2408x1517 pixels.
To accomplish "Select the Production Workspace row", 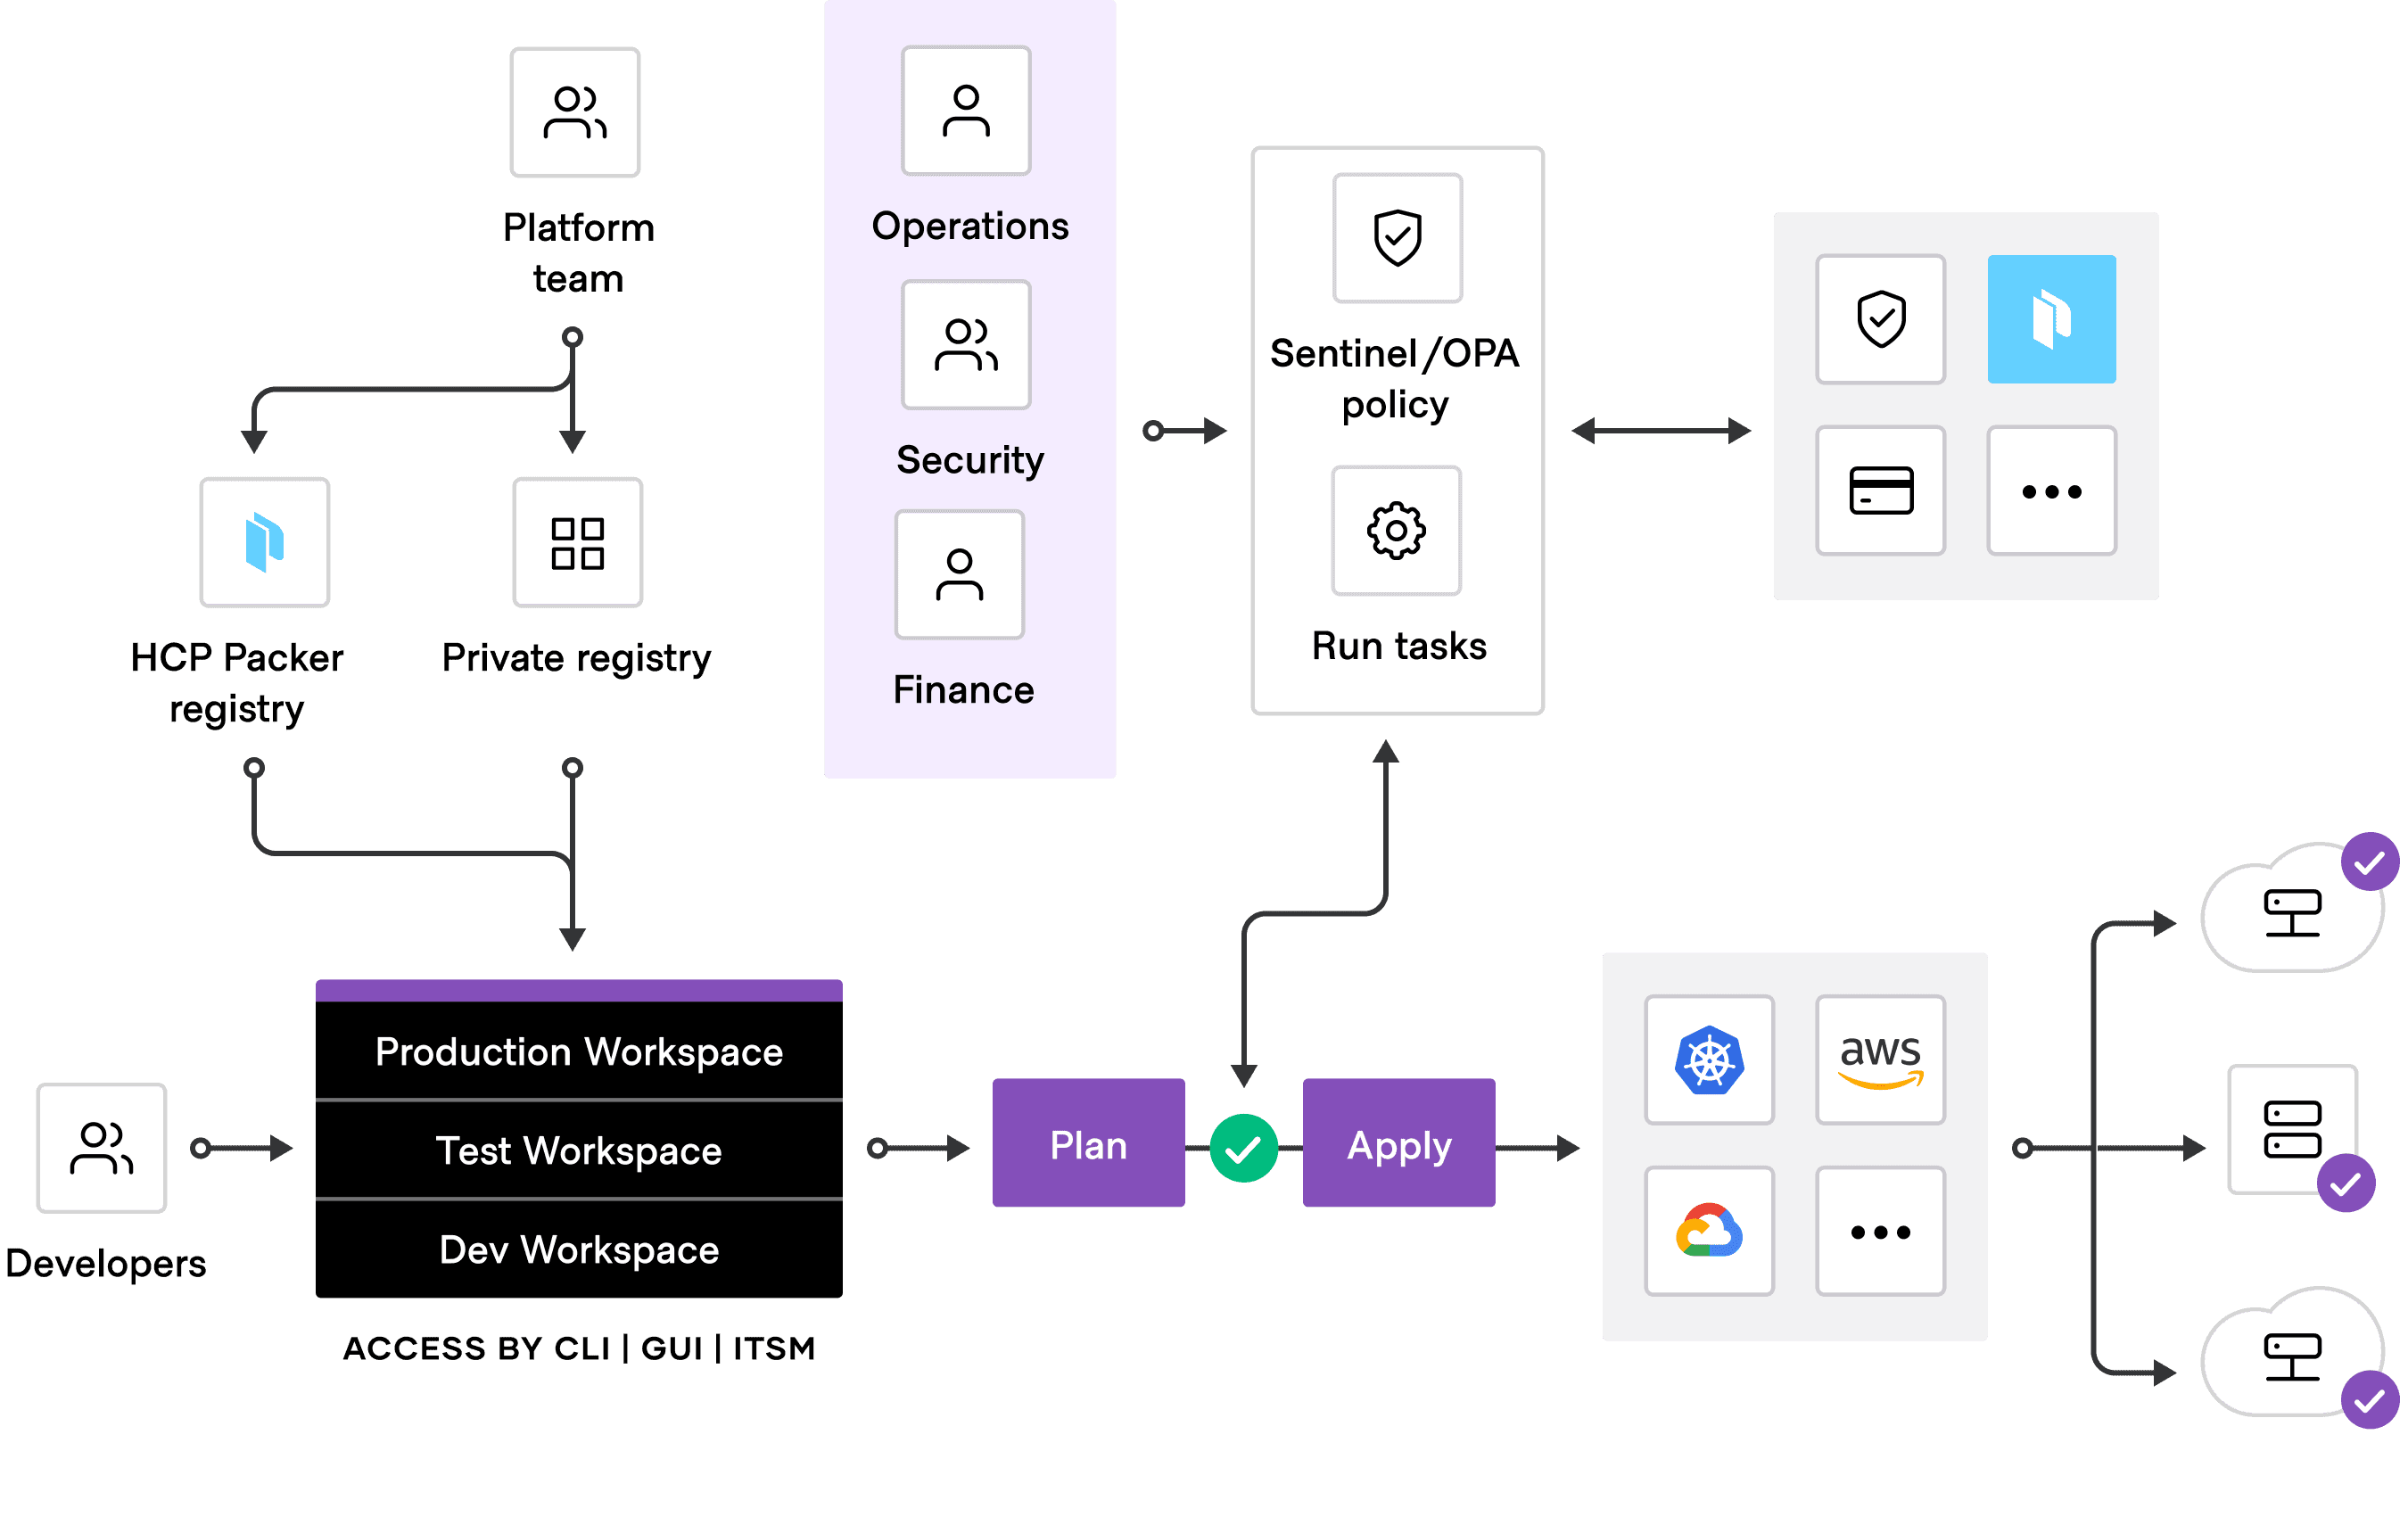I will pos(579,1052).
